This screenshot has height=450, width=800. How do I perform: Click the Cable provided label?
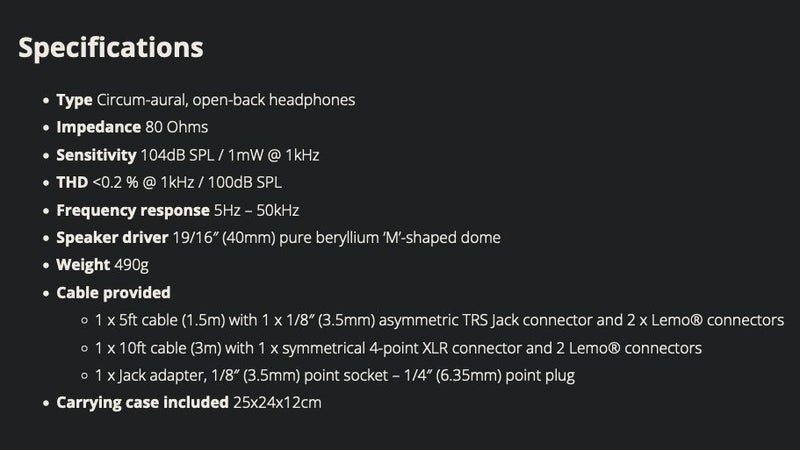click(x=113, y=293)
